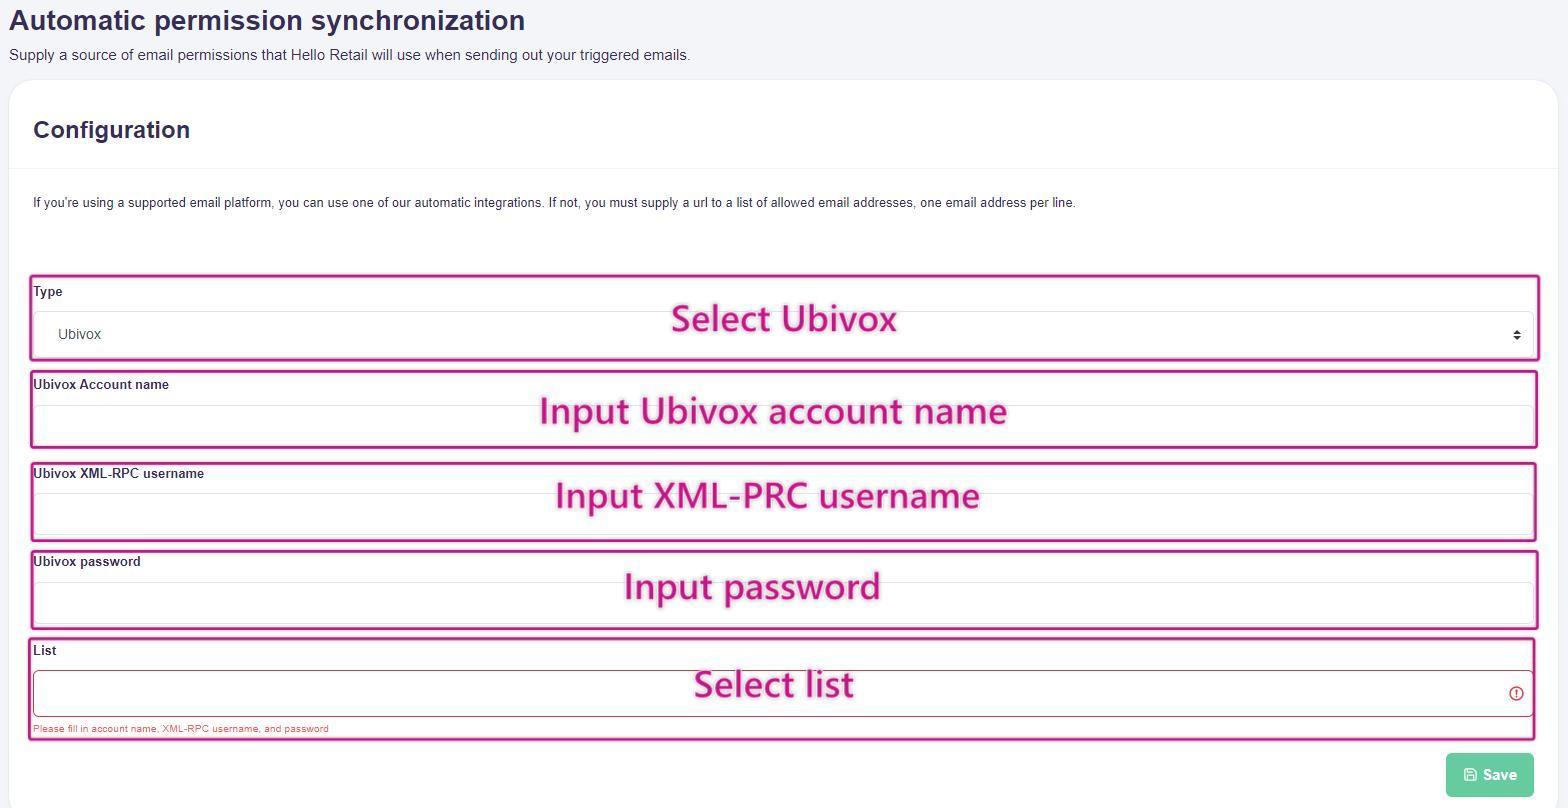Click the red error icon in List field

pos(1516,693)
